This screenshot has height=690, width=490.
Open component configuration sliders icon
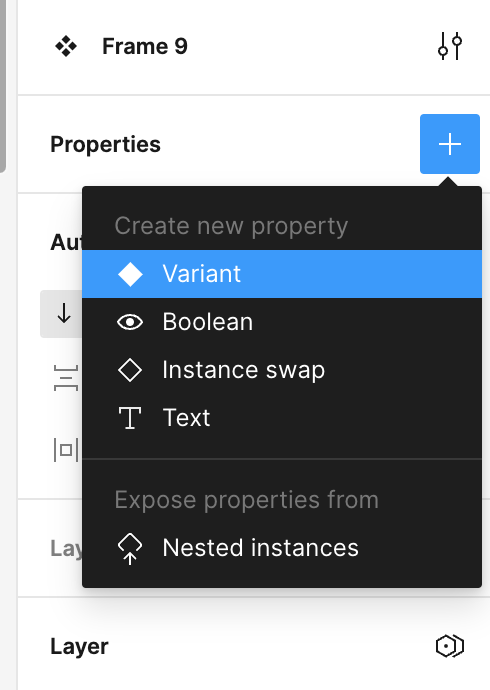coord(450,46)
